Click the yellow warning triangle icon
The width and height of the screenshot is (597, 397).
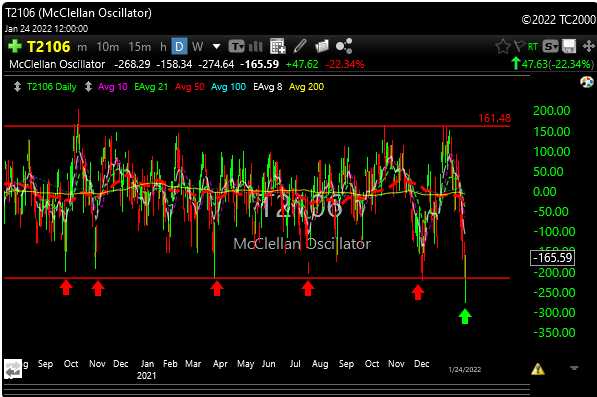click(x=538, y=369)
